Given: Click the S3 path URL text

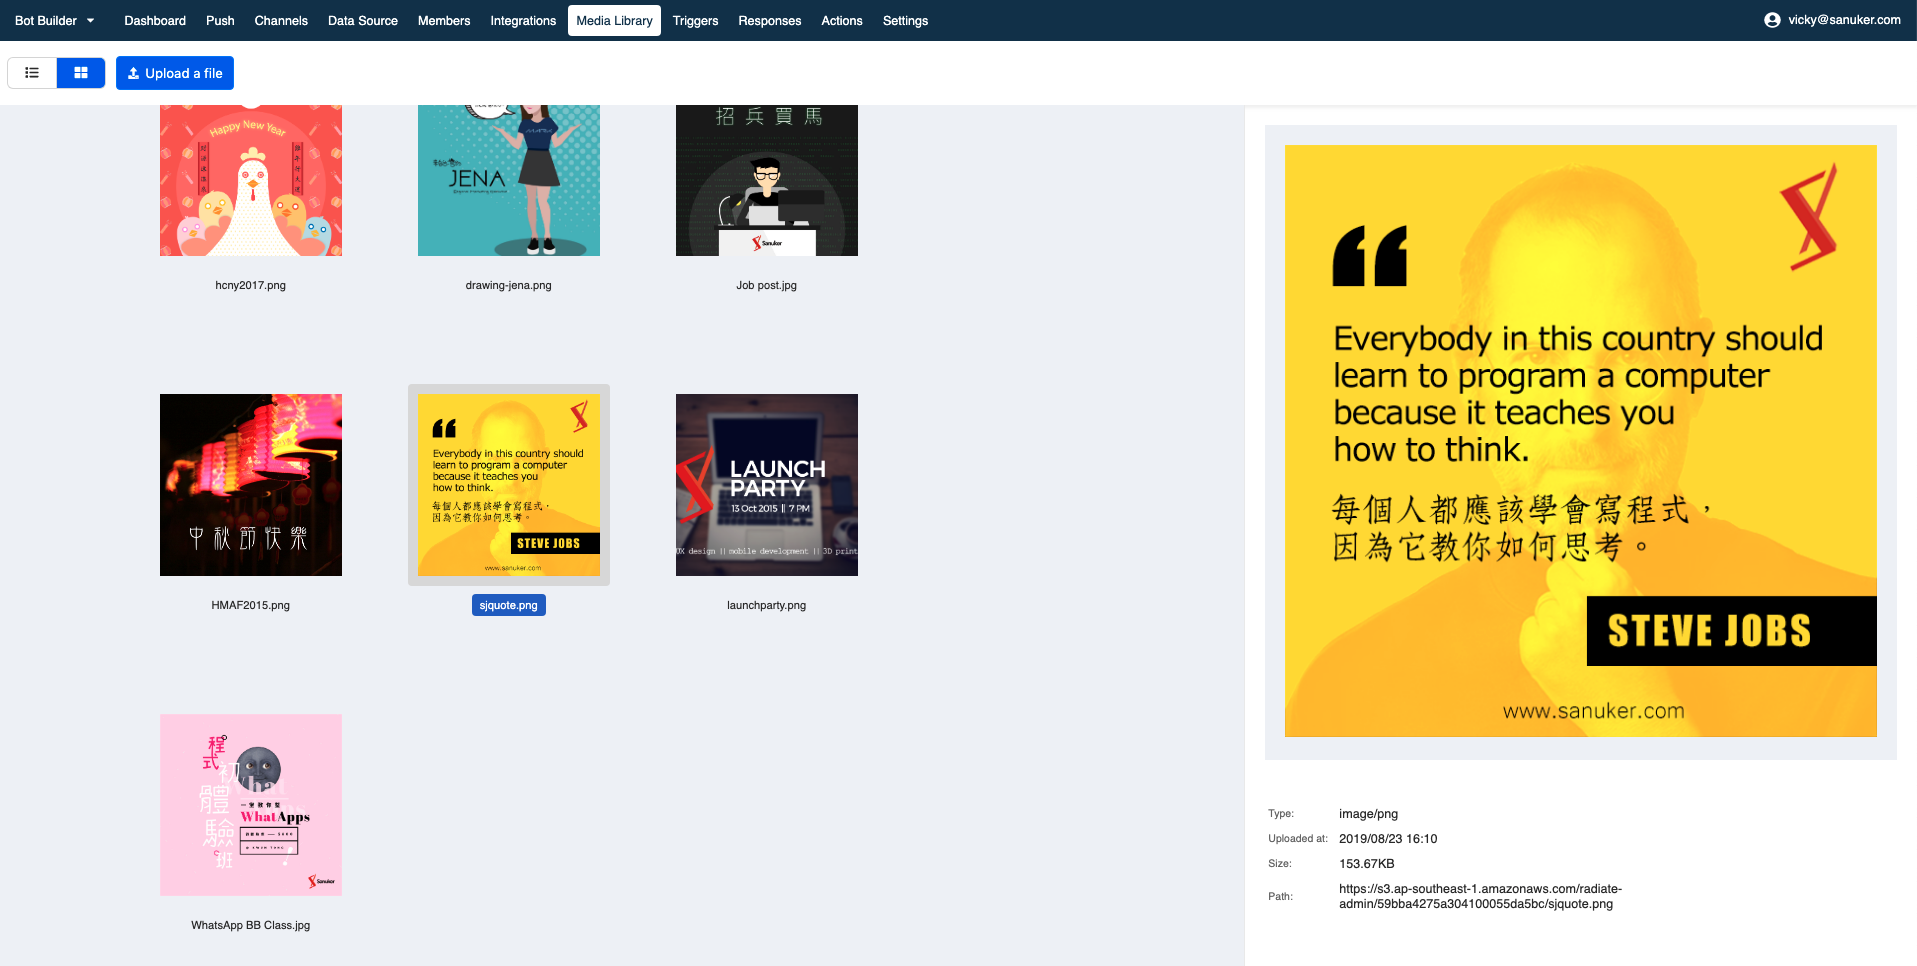Looking at the screenshot, I should coord(1480,896).
